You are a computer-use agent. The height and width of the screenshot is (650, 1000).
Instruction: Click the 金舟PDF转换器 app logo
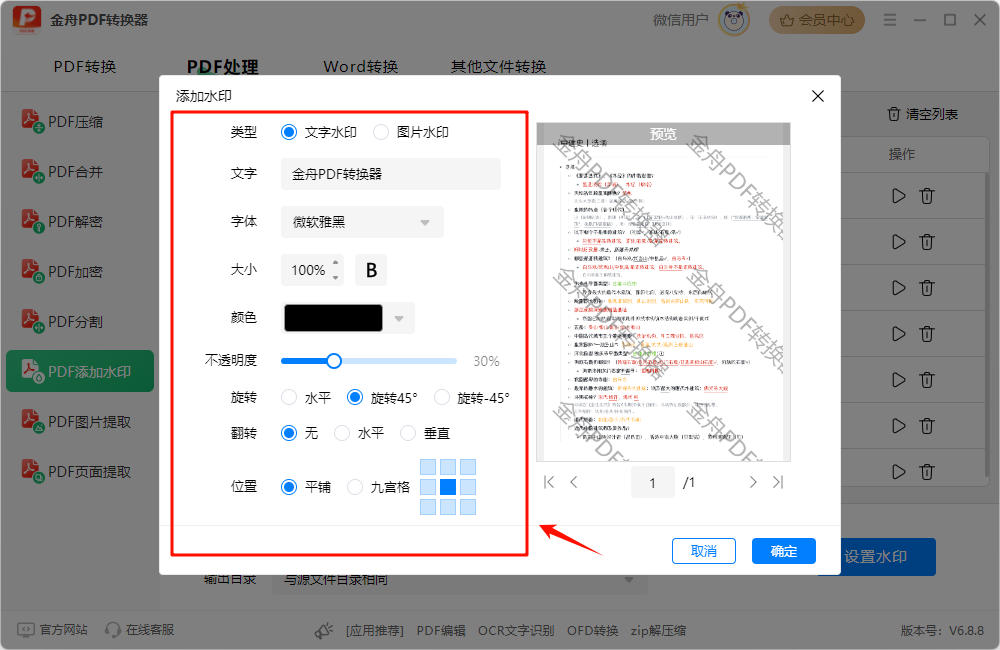click(x=27, y=20)
